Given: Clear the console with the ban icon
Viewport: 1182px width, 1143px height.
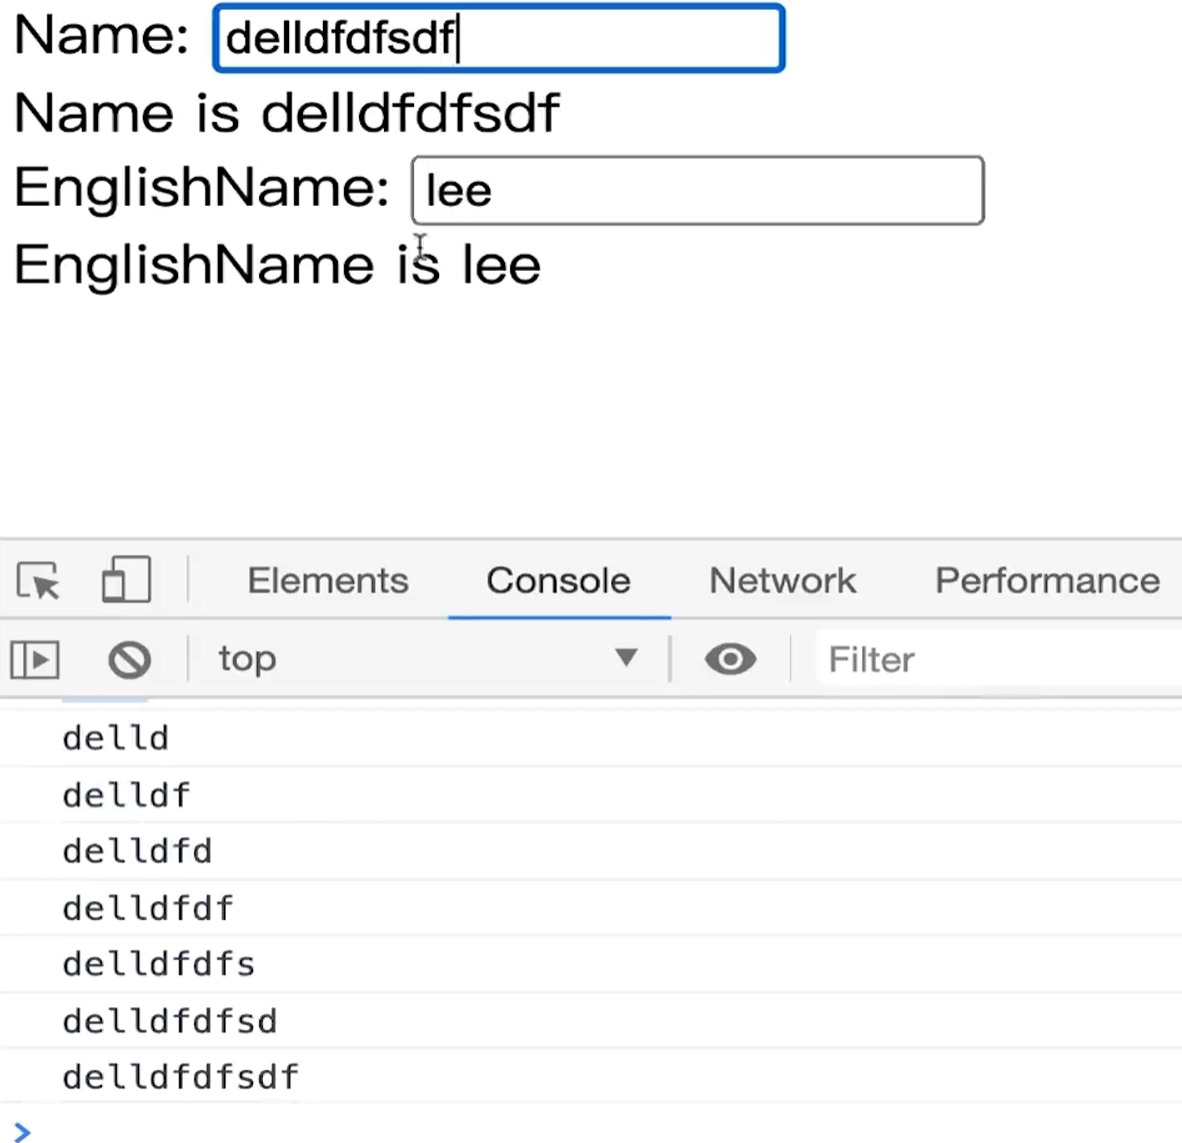Looking at the screenshot, I should tap(130, 660).
